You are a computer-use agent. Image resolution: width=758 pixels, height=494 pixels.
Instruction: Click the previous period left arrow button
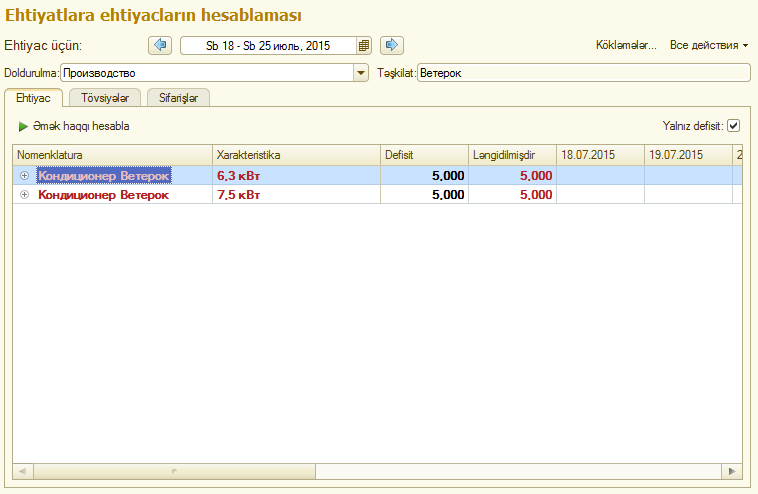160,45
